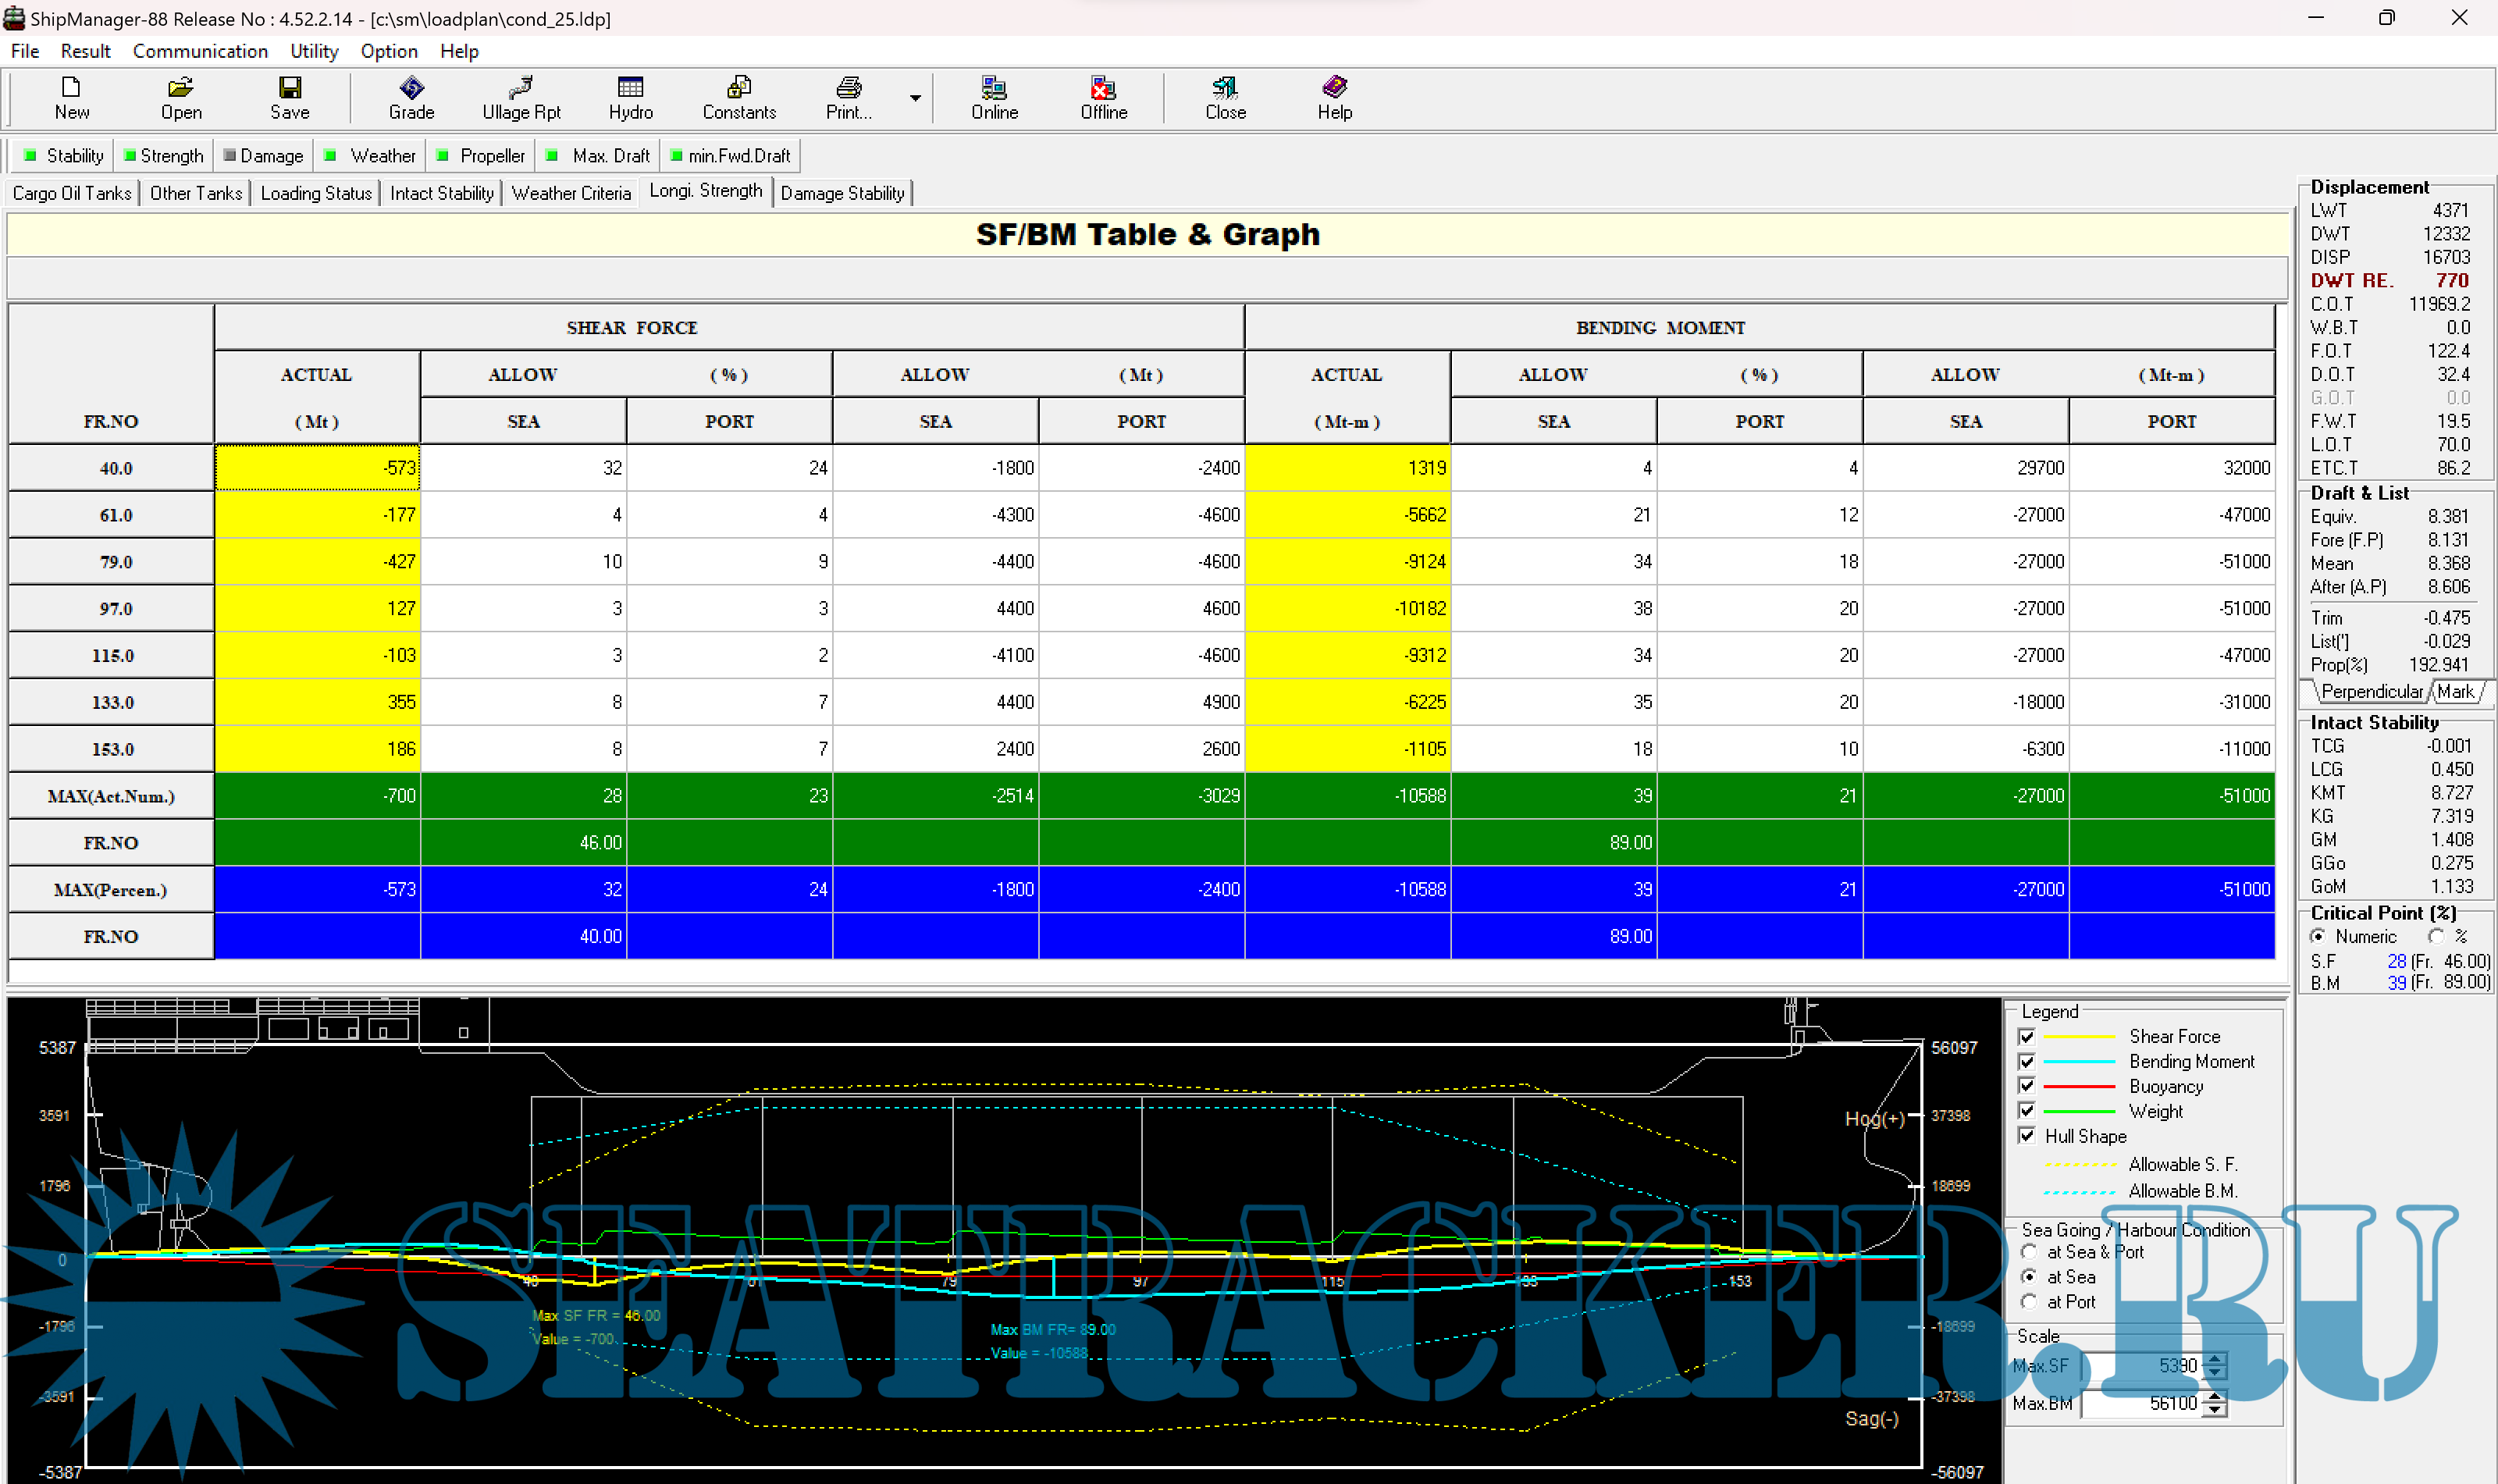
Task: Uncheck the Shear Force legend checkbox
Action: 2027,1036
